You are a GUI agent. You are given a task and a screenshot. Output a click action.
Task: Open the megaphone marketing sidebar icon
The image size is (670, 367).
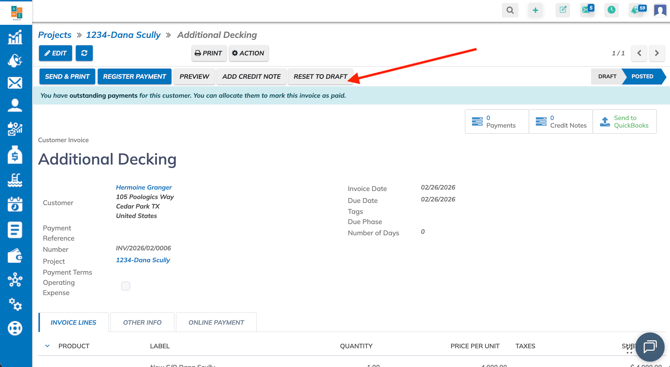coord(15,61)
